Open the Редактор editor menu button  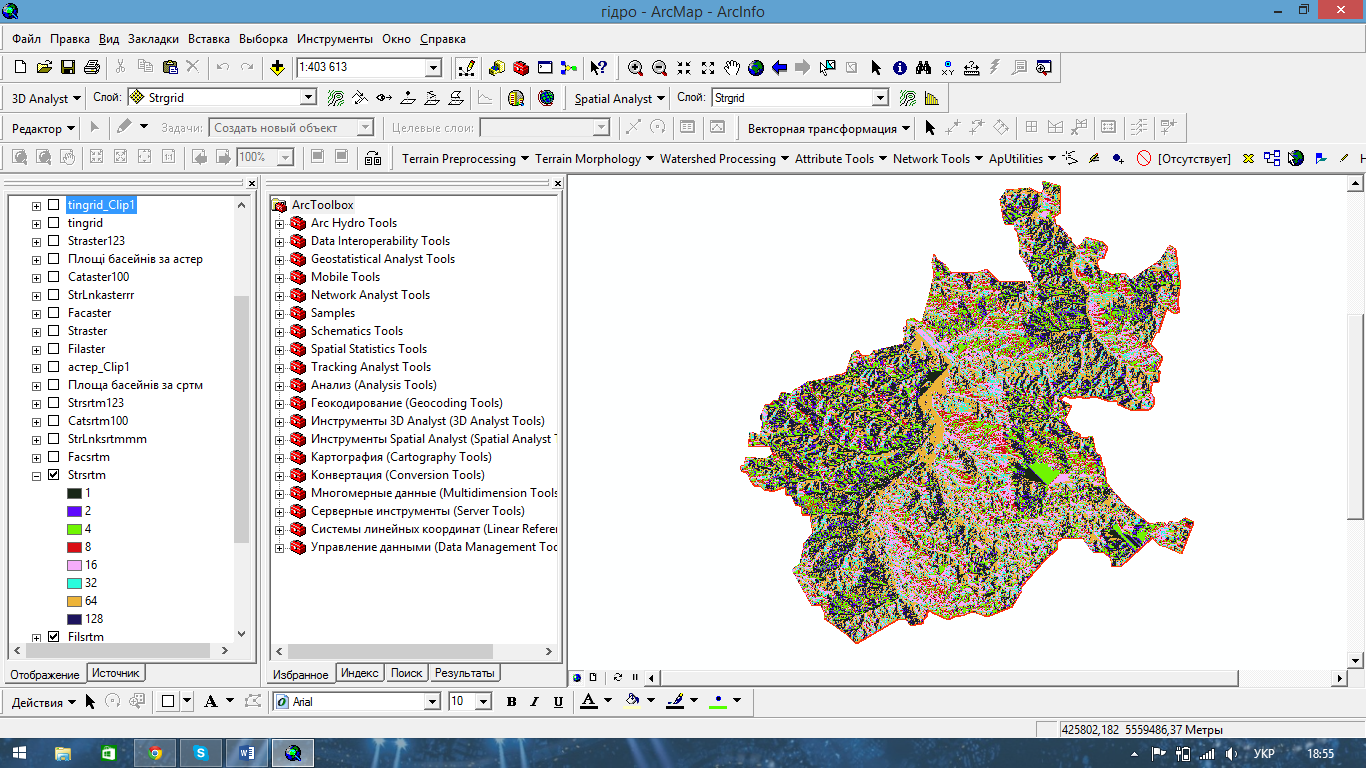pos(44,128)
